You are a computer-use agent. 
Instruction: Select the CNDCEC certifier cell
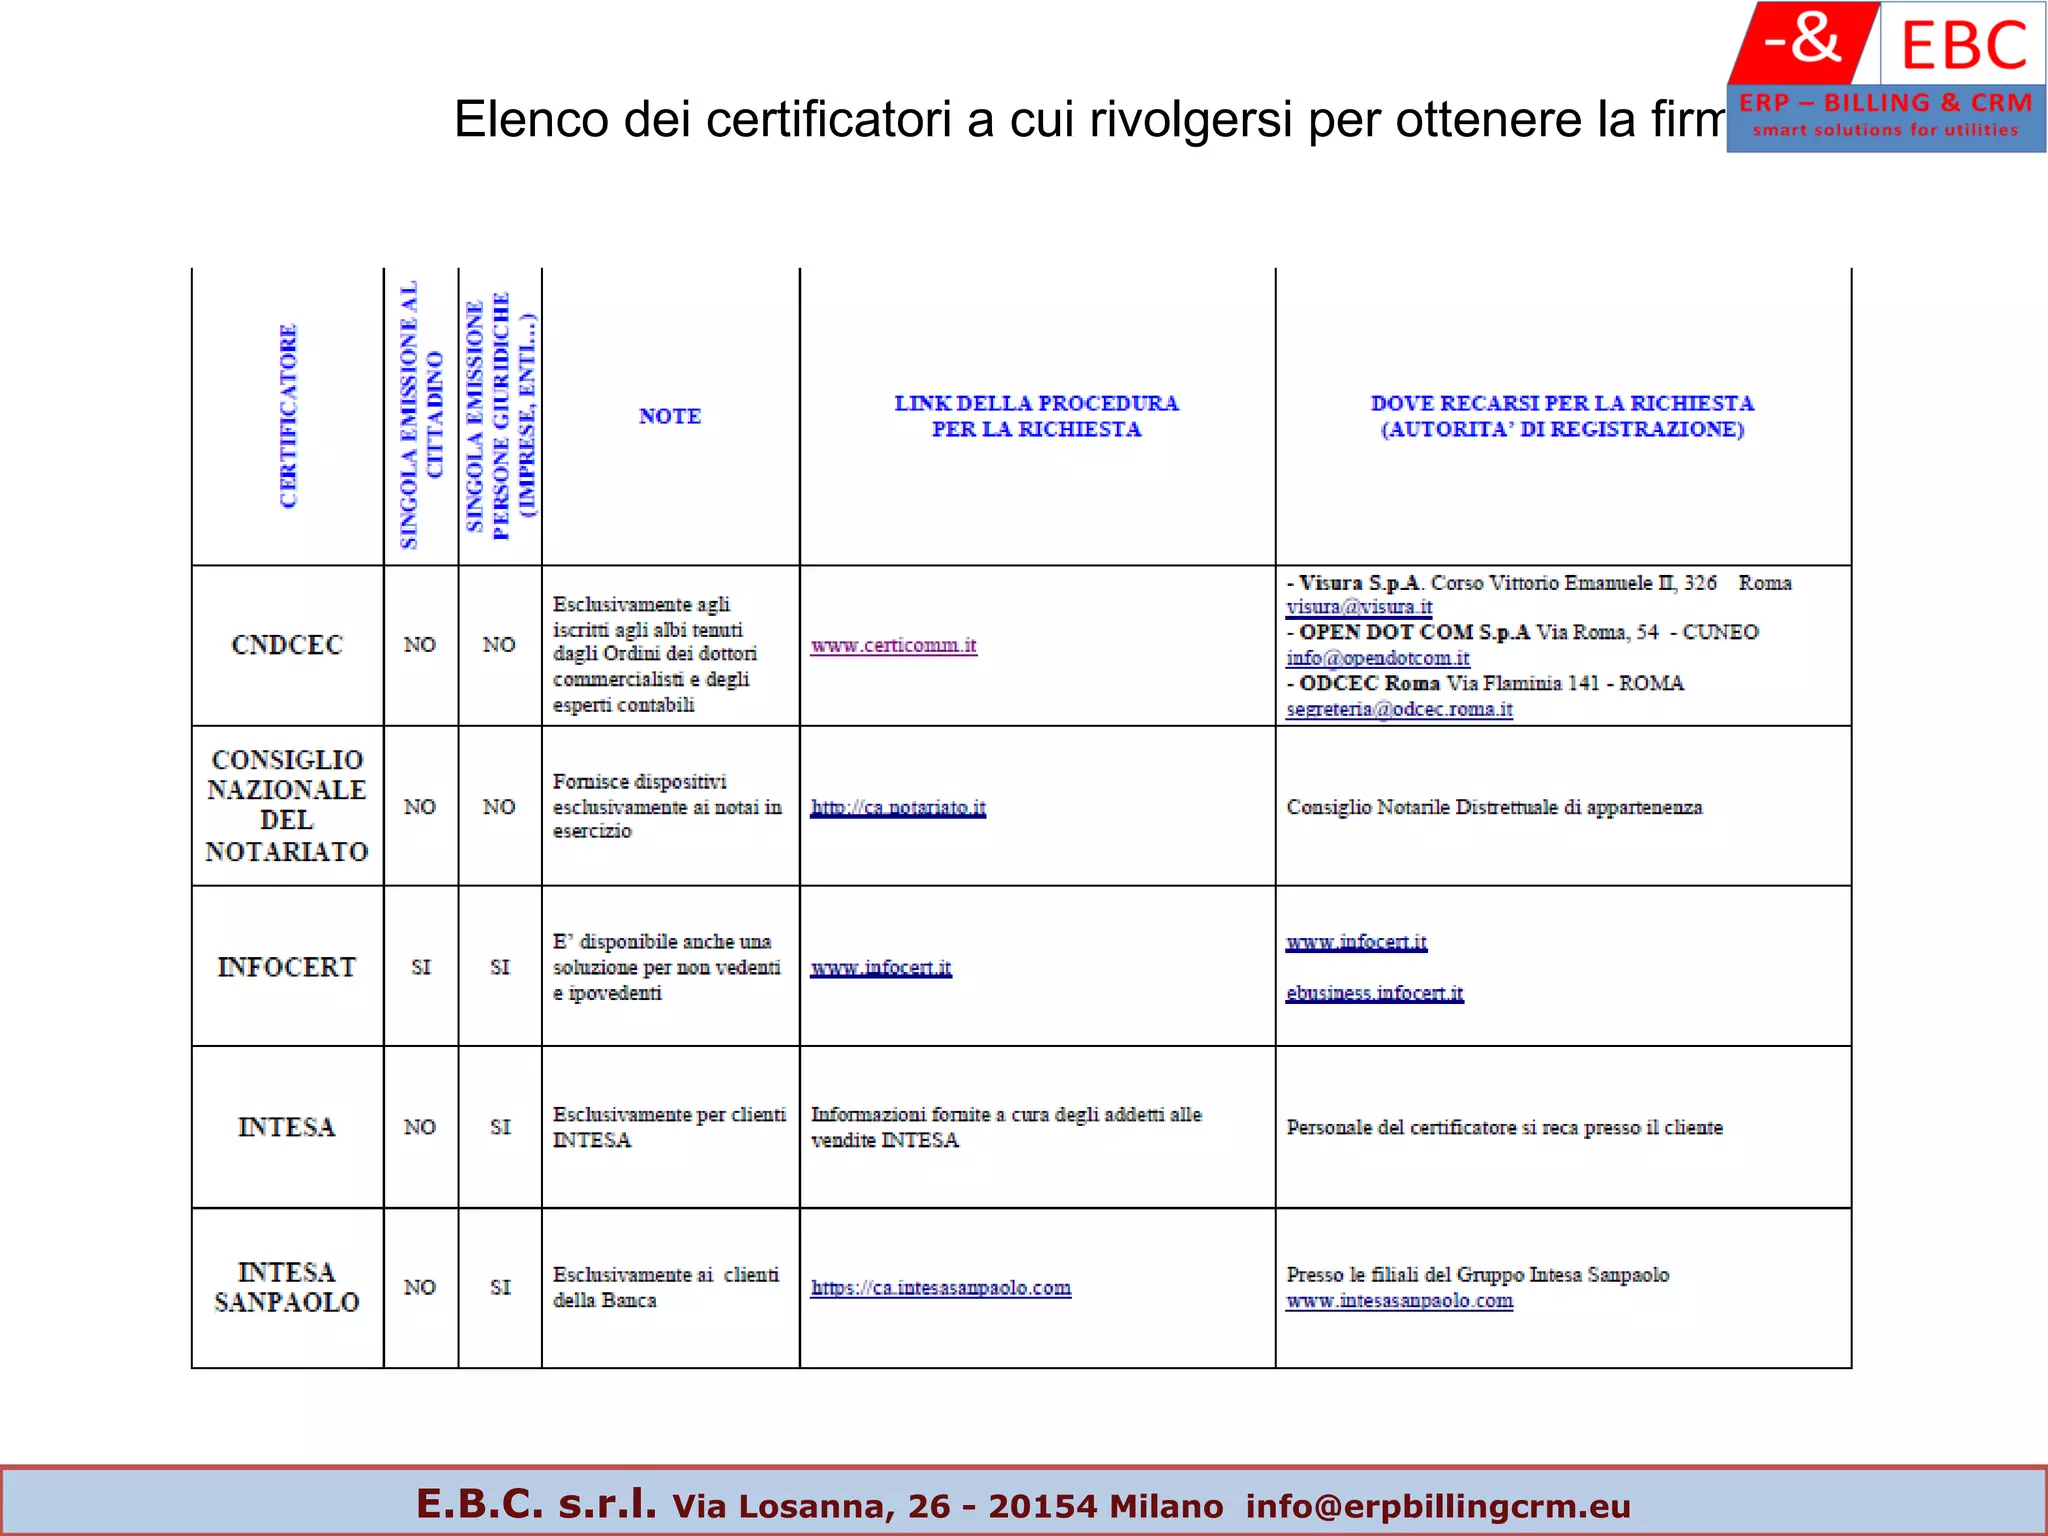(x=287, y=645)
